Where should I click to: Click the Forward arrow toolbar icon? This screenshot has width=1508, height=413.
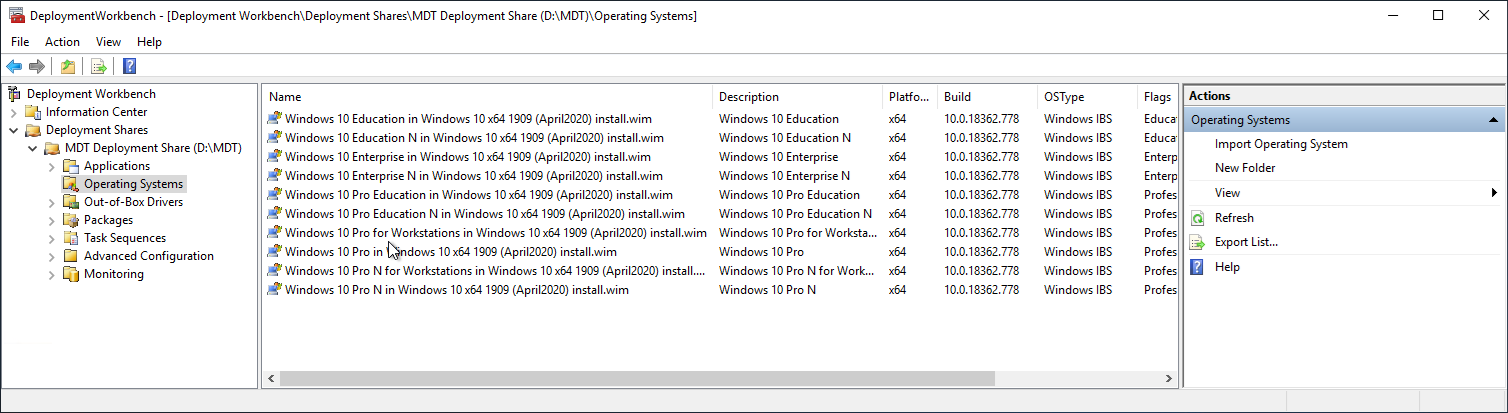[x=37, y=66]
